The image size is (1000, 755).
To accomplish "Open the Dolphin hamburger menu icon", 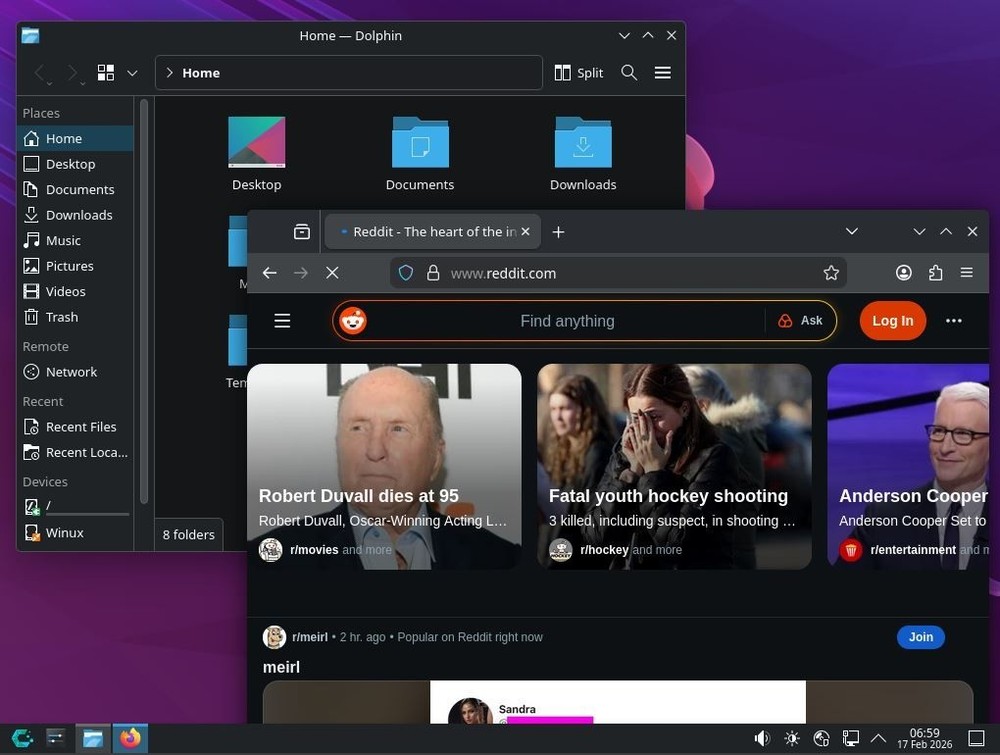I will pyautogui.click(x=662, y=72).
